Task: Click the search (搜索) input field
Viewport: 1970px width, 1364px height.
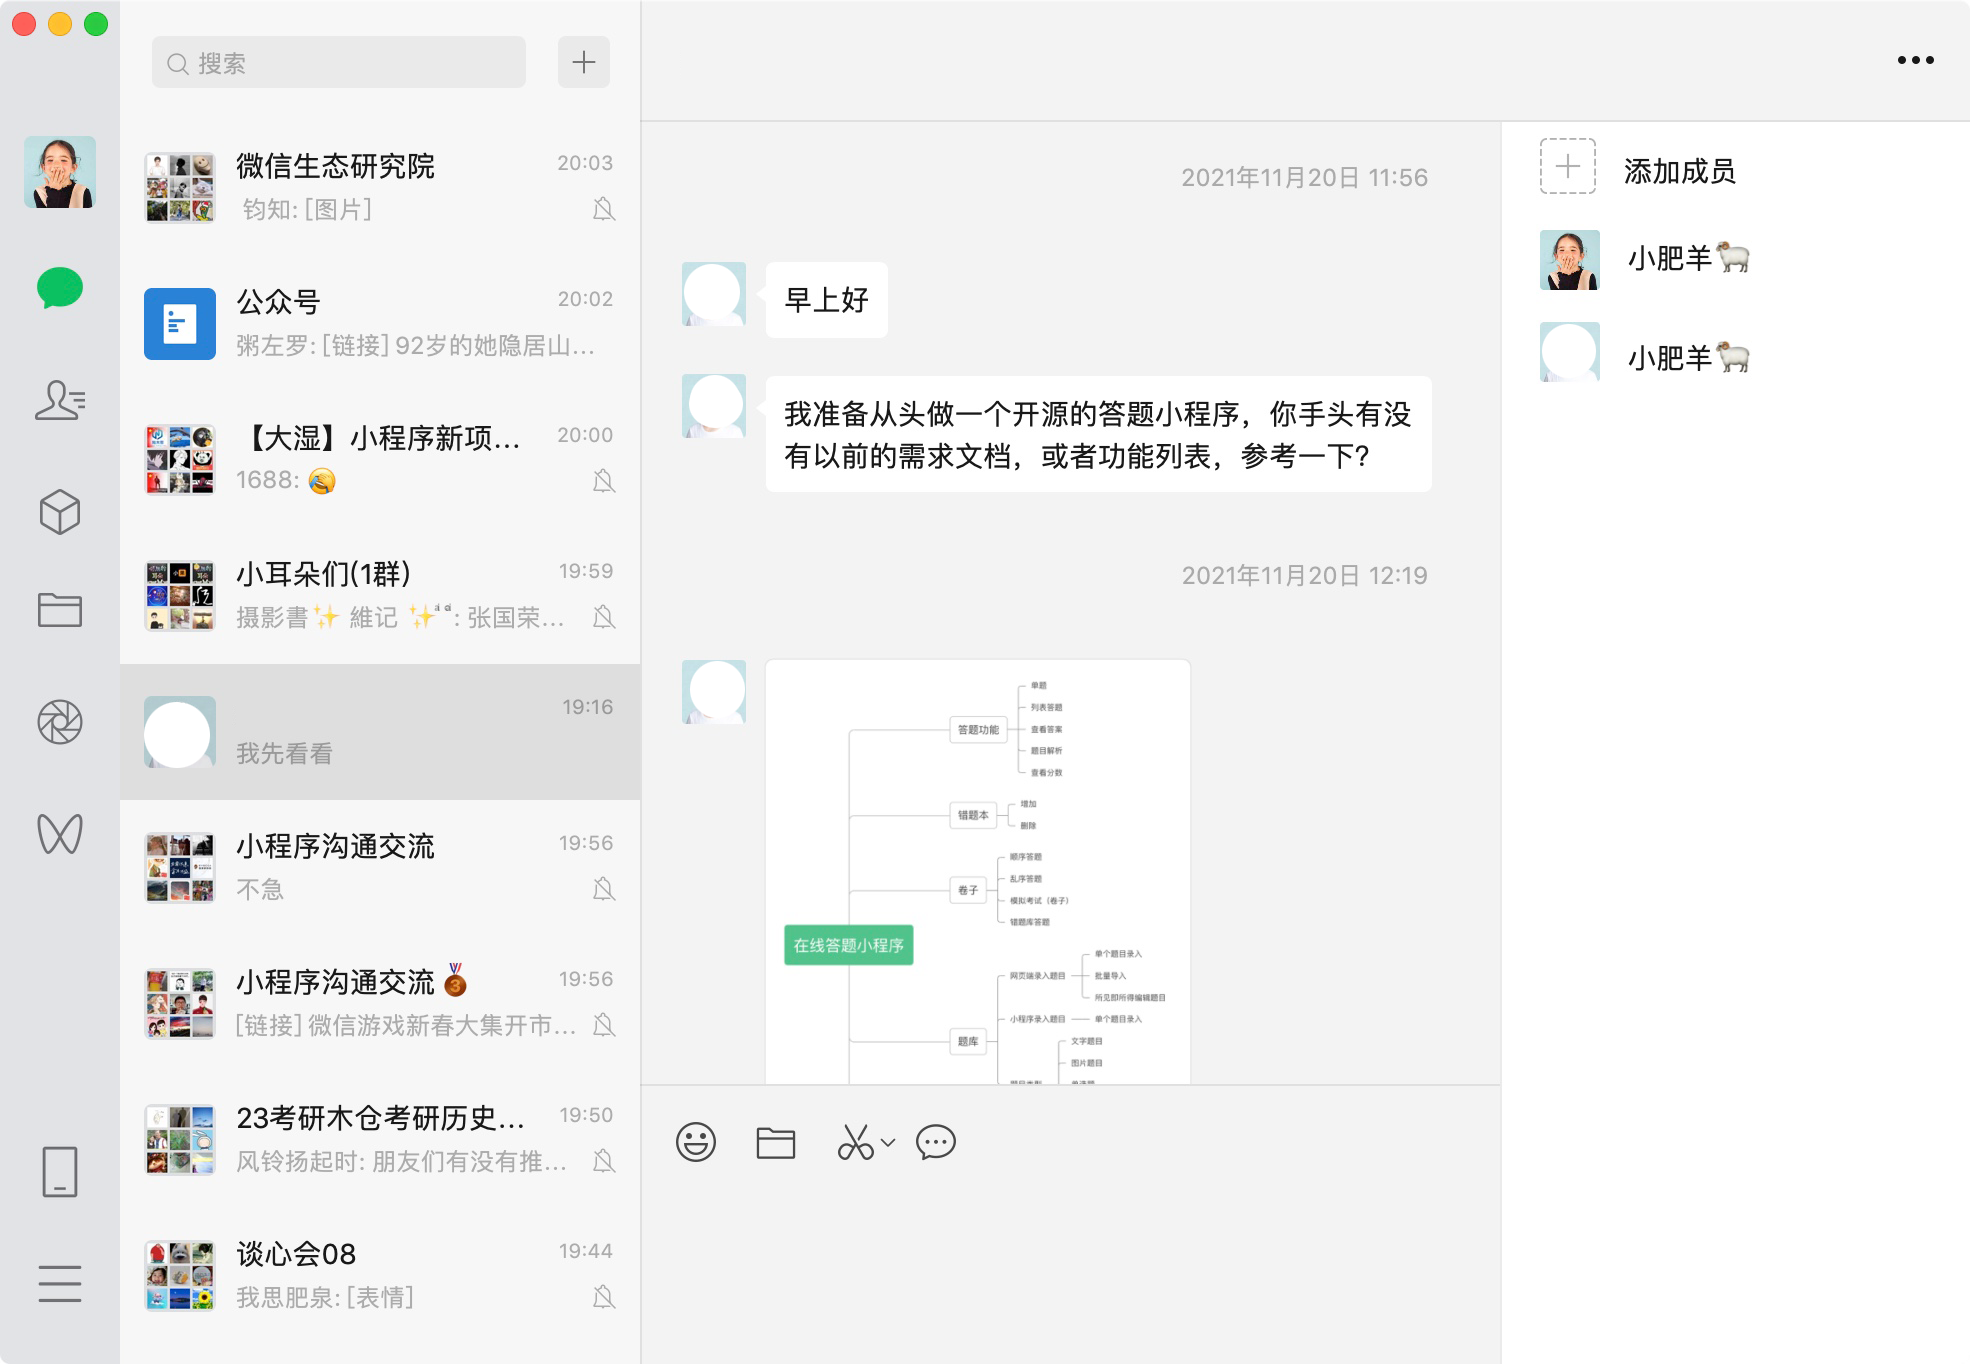Action: (x=340, y=63)
